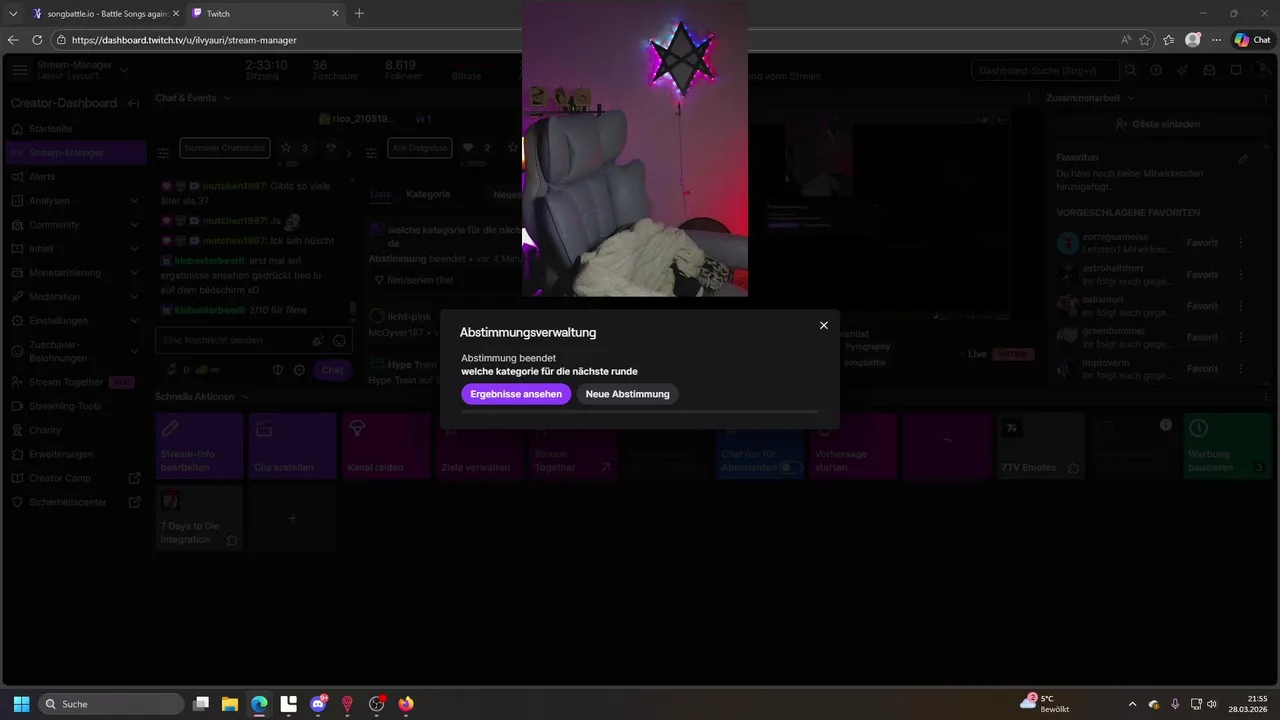Click Favorit button for greenbummel

tap(1202, 337)
